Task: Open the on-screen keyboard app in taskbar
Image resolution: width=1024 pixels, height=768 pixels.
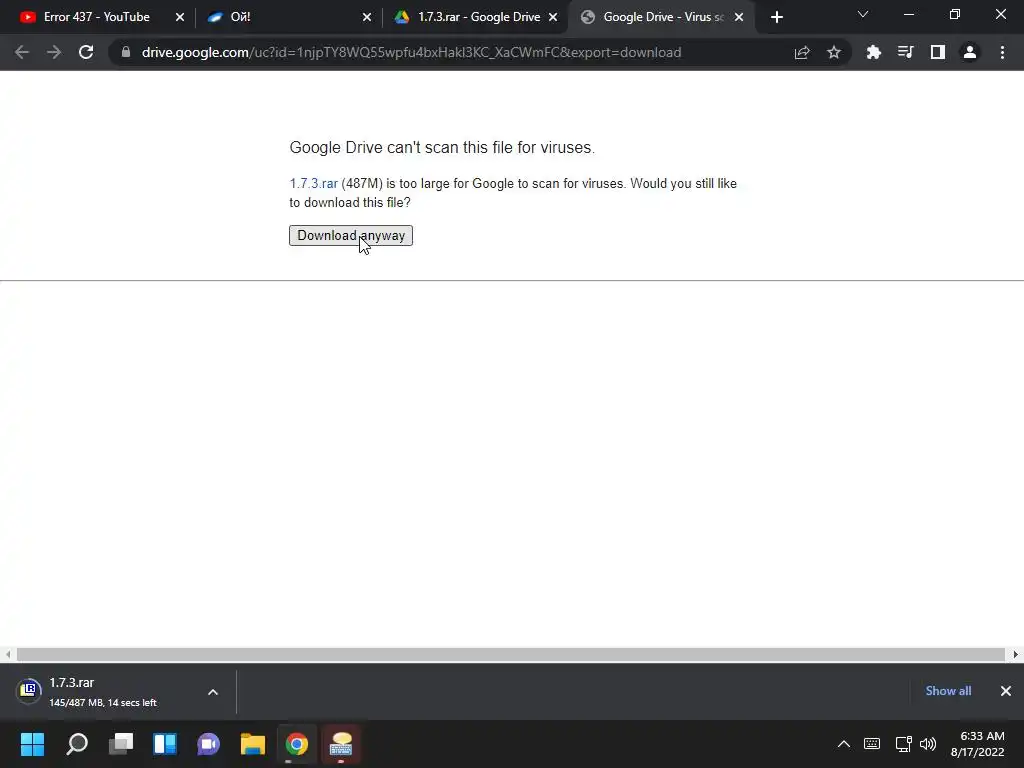Action: [341, 744]
